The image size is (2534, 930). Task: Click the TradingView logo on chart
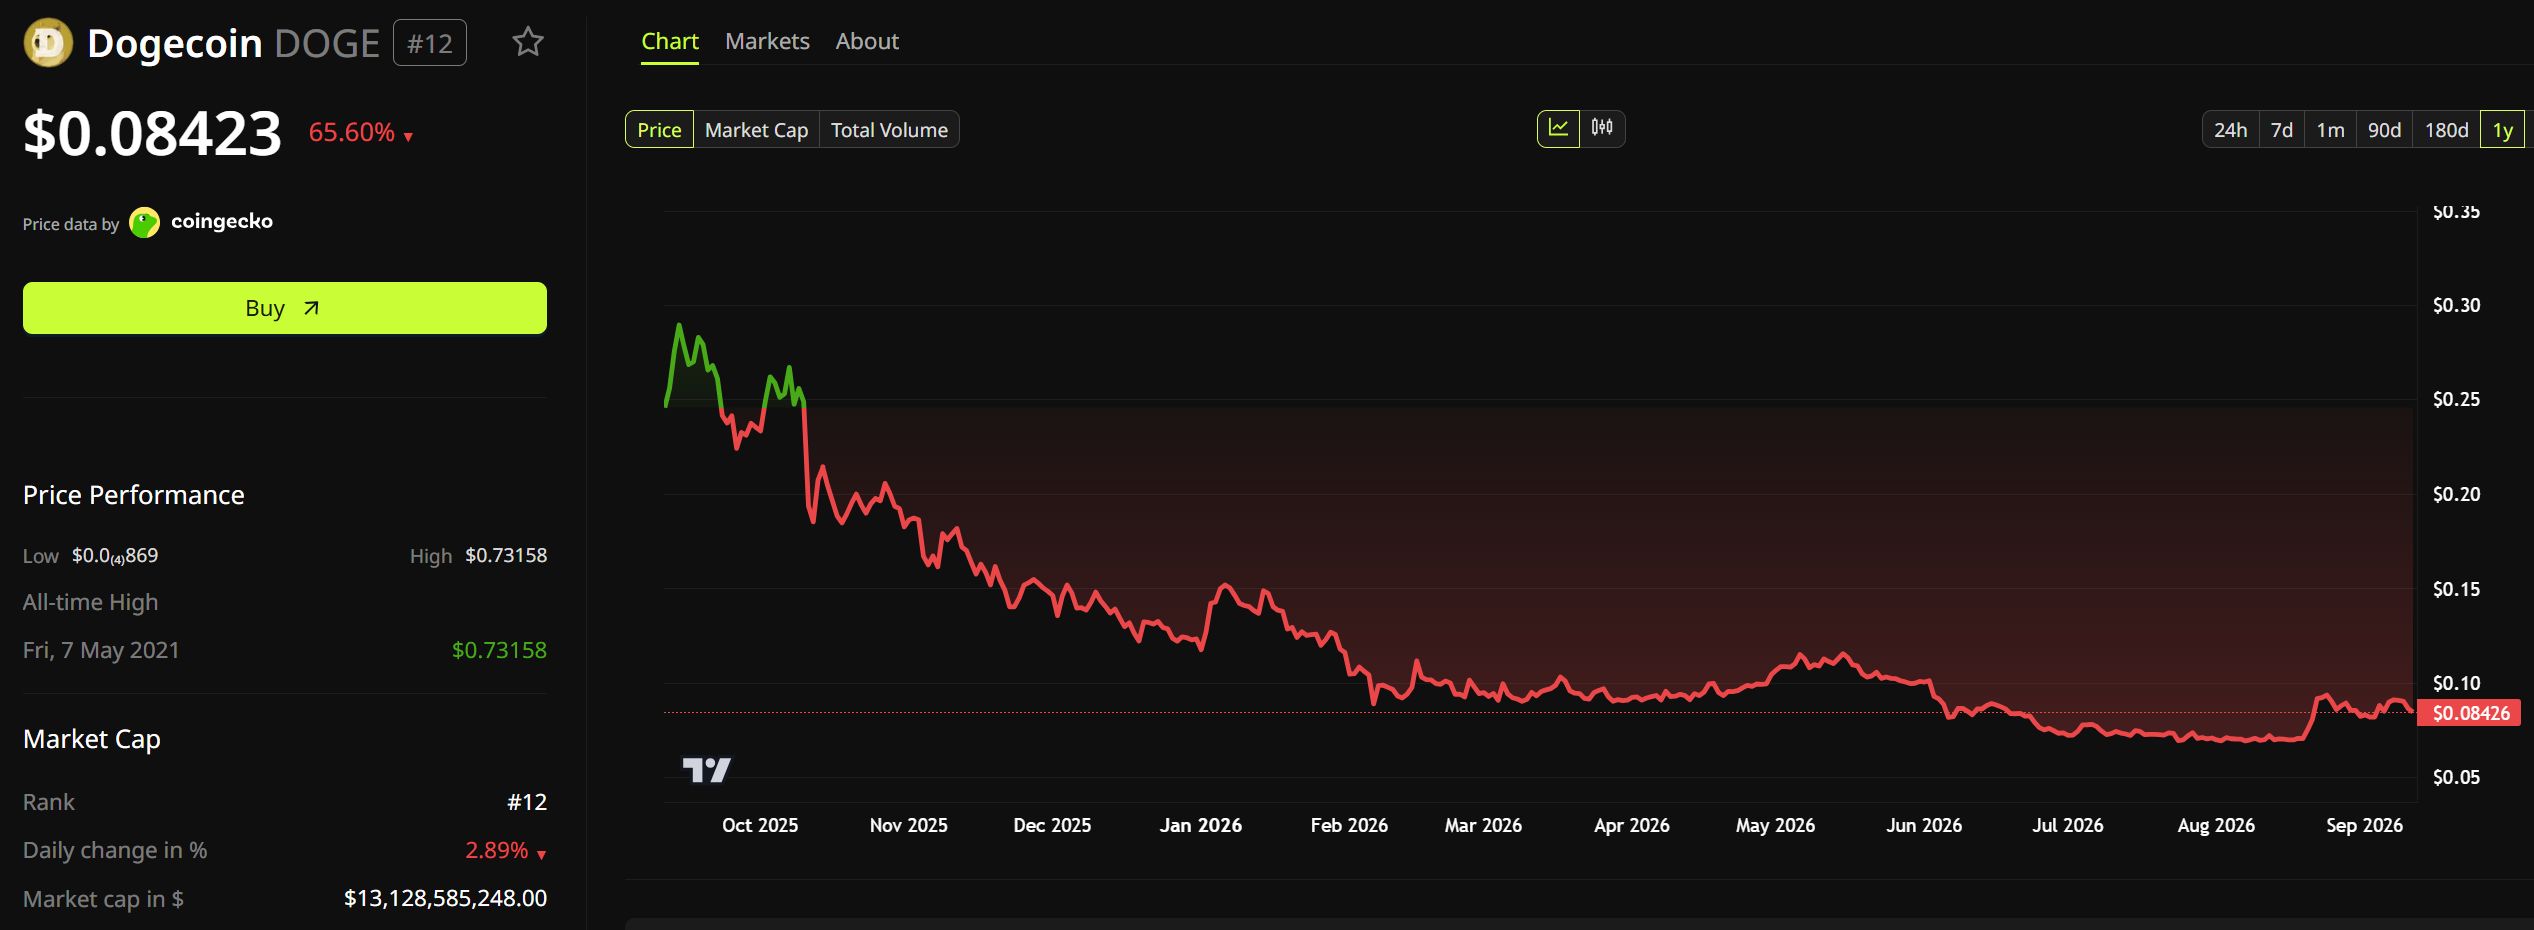706,769
